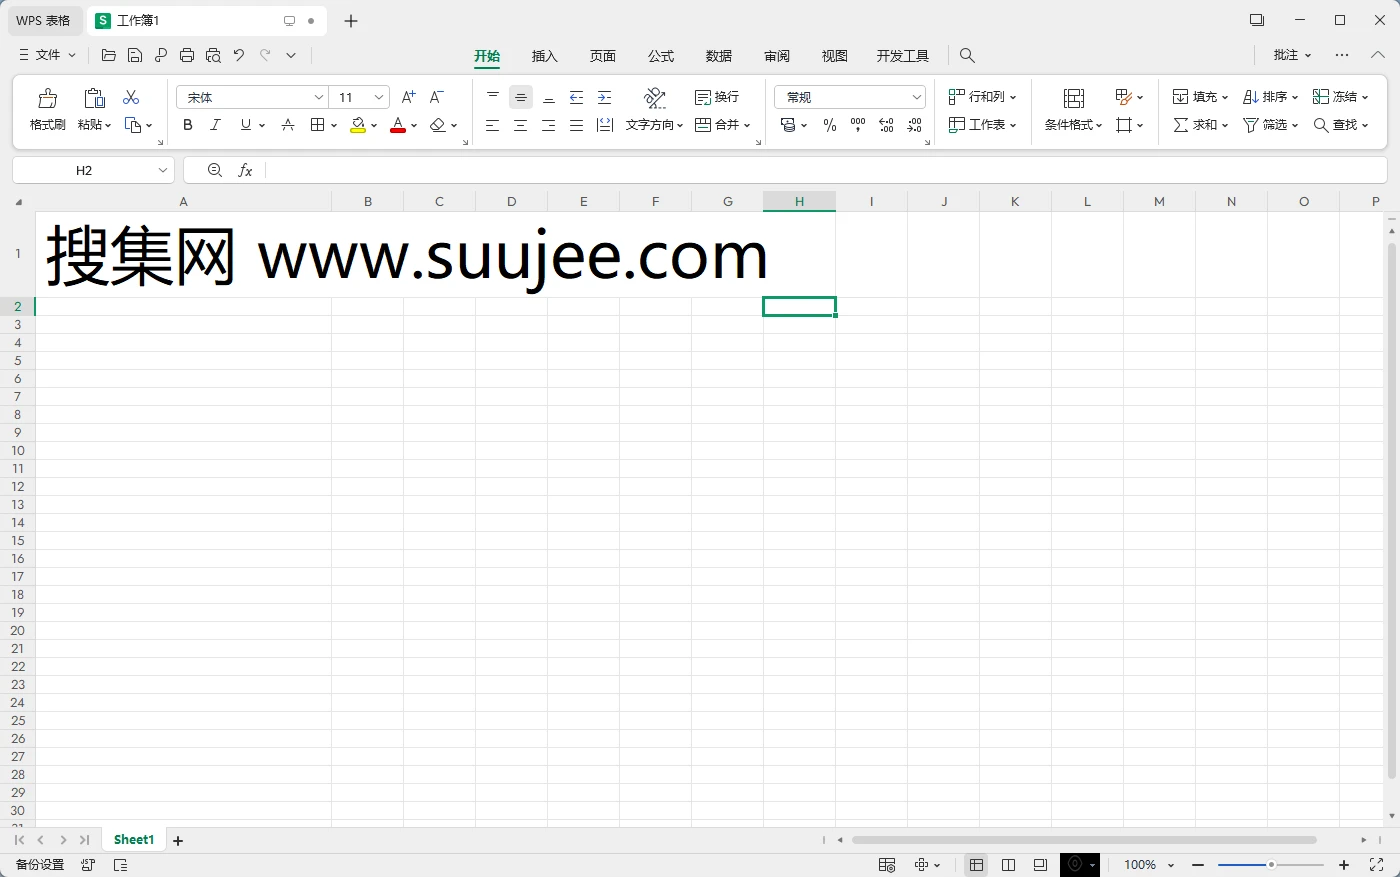Screen dimensions: 1400x877
Task: Click the Format Painter (格式刷) icon
Action: 47,98
